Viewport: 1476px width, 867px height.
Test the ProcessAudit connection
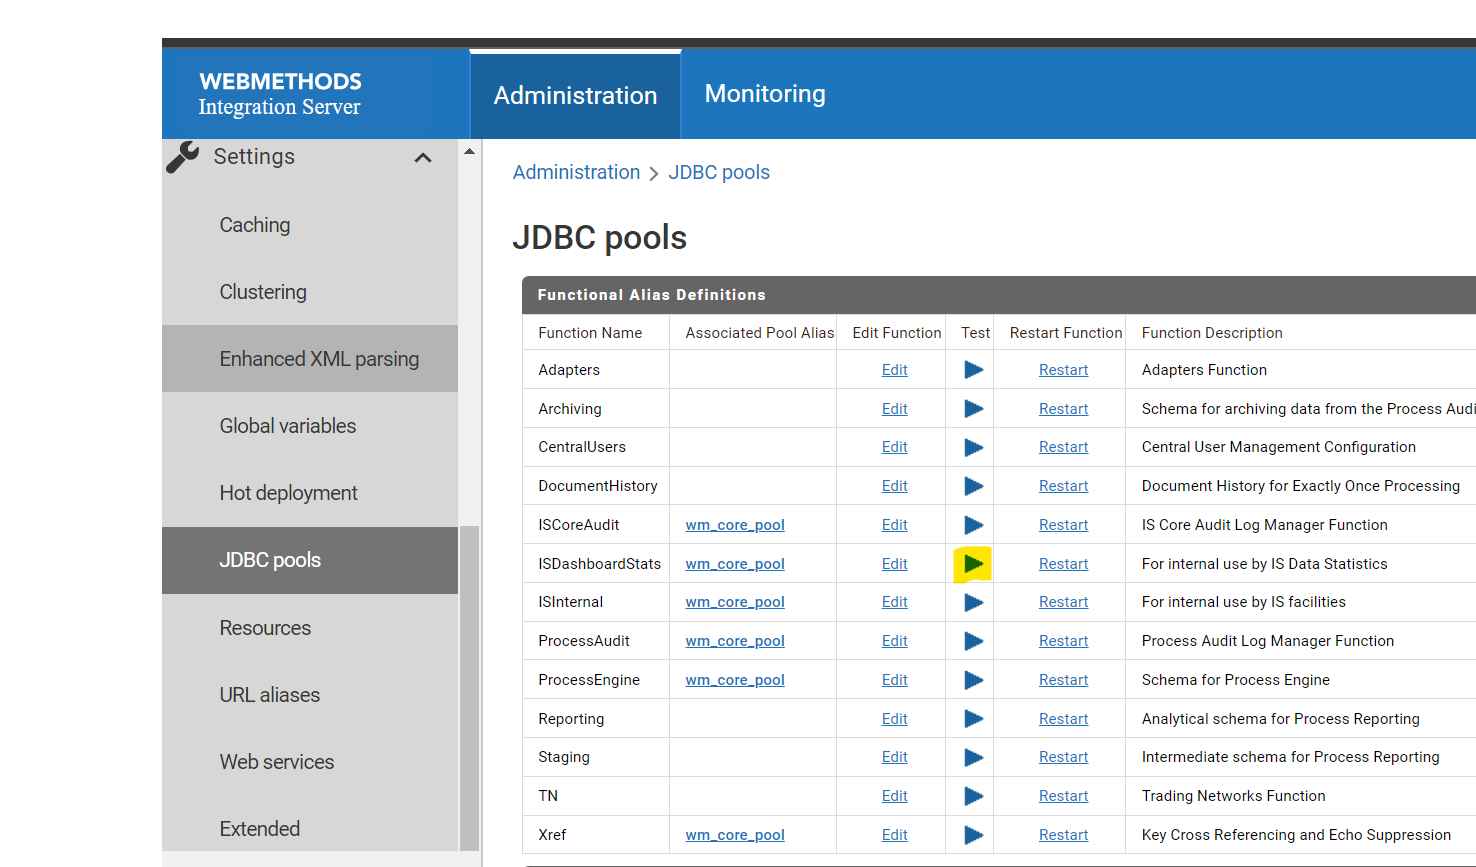coord(971,640)
